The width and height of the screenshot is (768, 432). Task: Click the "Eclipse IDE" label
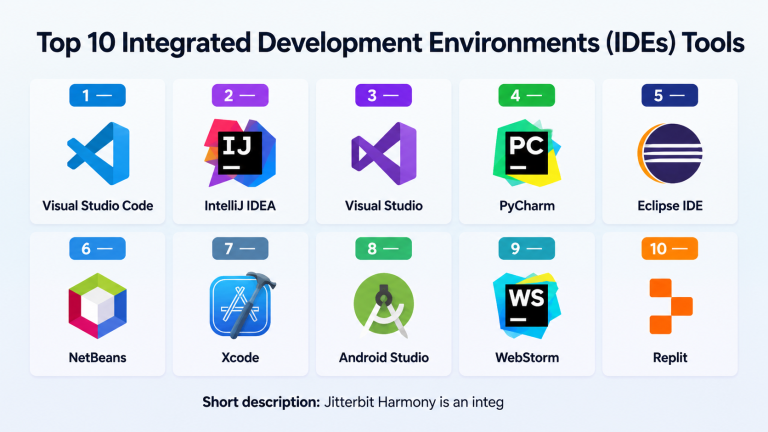click(670, 206)
